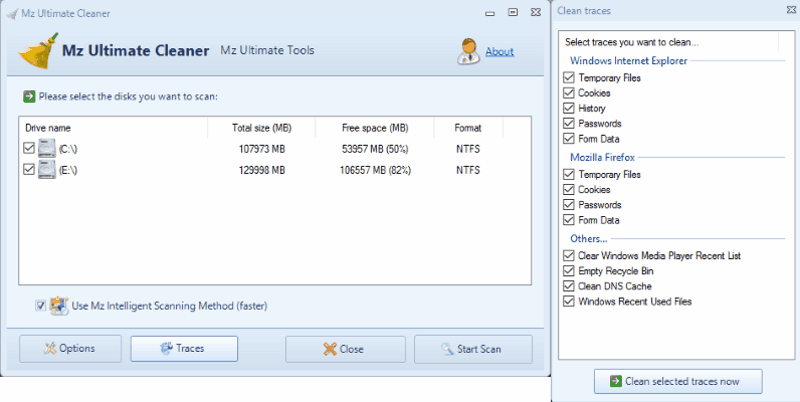Toggle the History checkbox

[568, 108]
